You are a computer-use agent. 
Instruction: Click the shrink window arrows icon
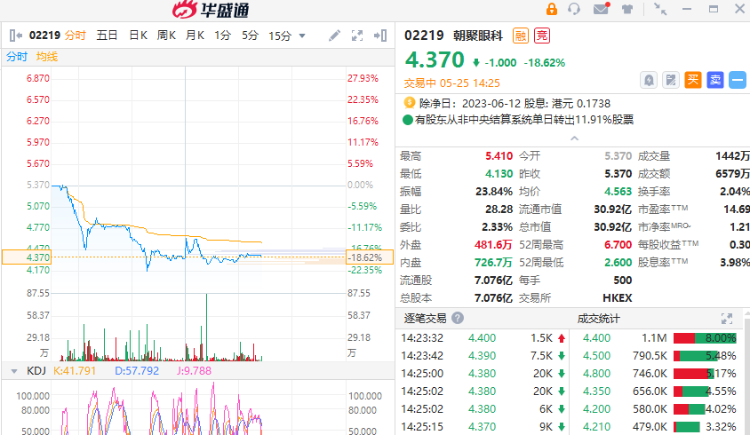(x=660, y=9)
